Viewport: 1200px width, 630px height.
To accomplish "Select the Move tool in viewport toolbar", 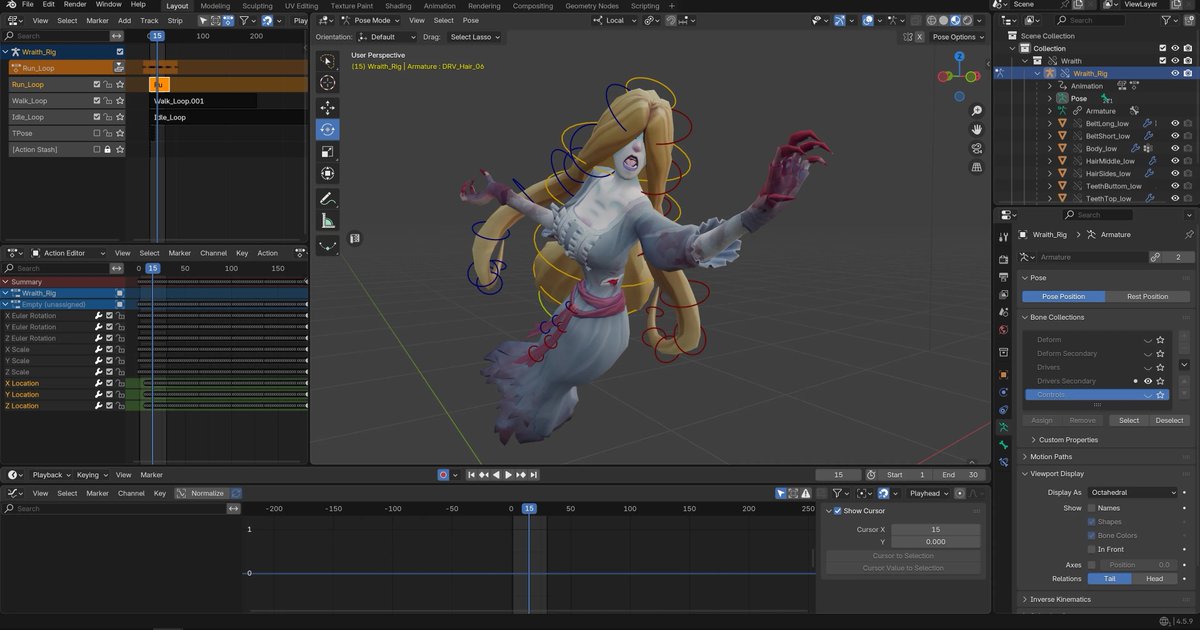I will (328, 107).
